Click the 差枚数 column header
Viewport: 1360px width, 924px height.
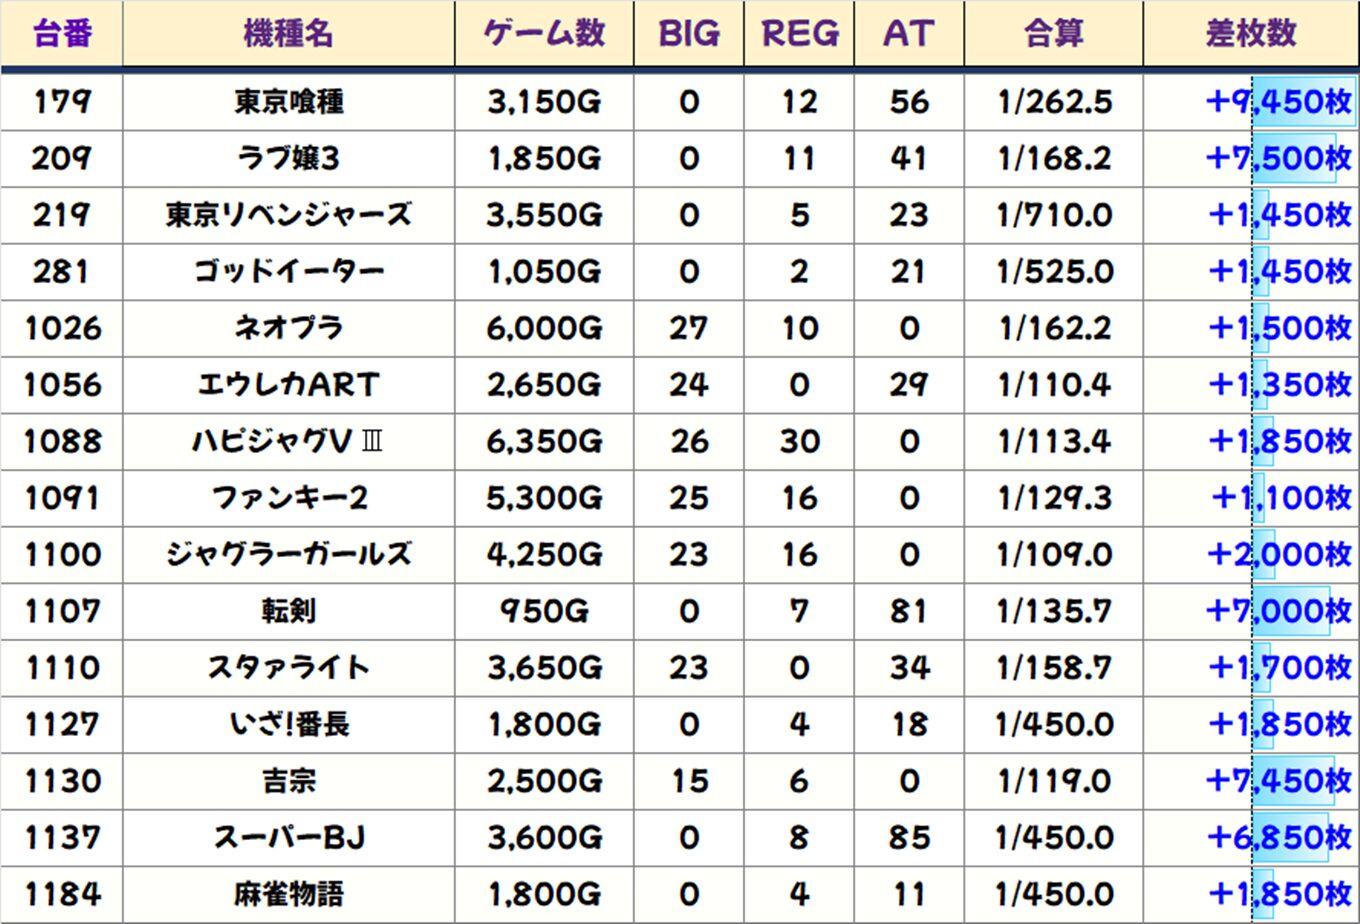1250,33
